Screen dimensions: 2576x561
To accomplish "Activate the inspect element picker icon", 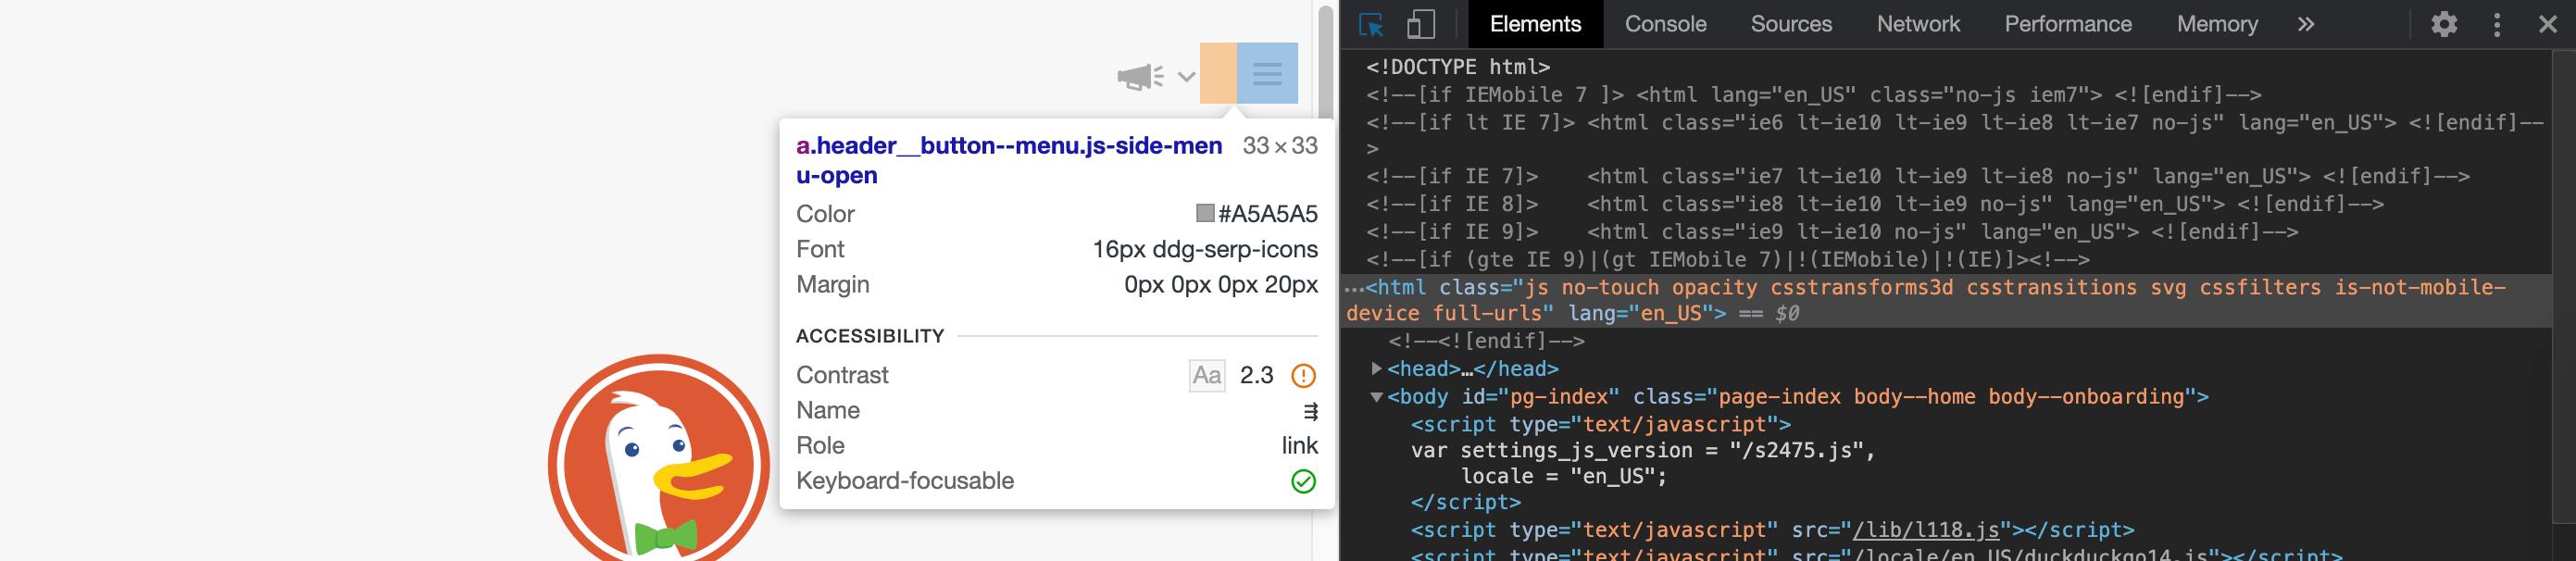I will [x=1371, y=24].
